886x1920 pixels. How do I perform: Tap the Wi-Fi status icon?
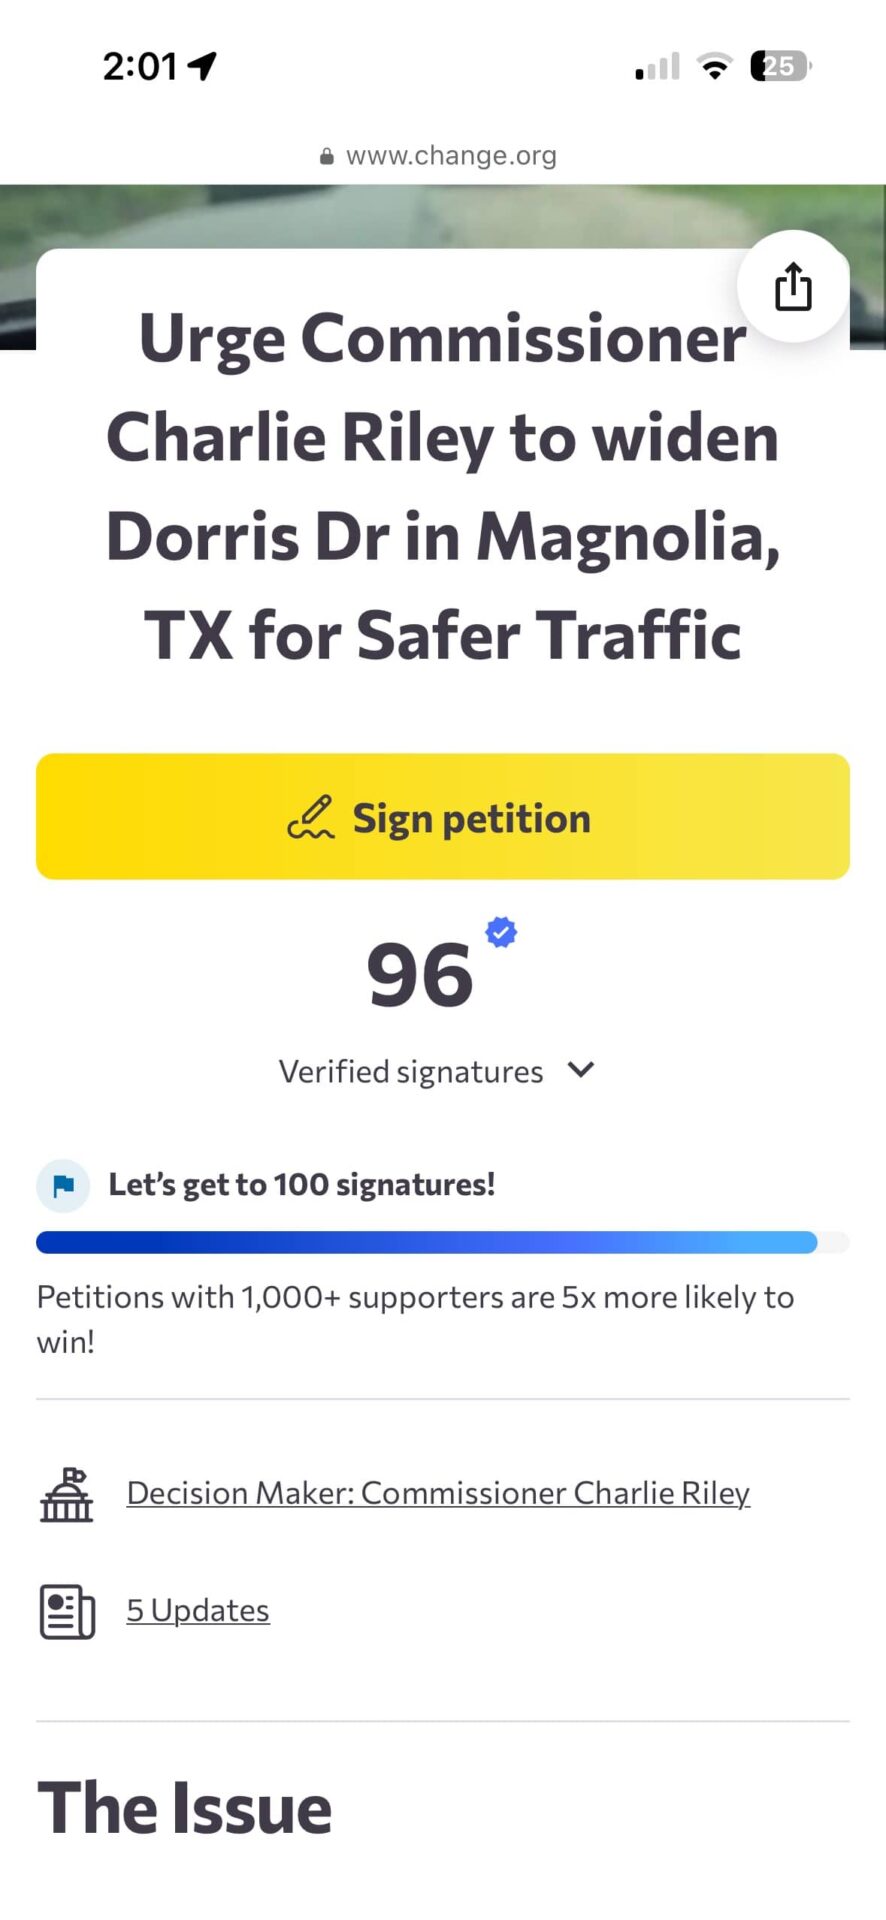click(714, 67)
